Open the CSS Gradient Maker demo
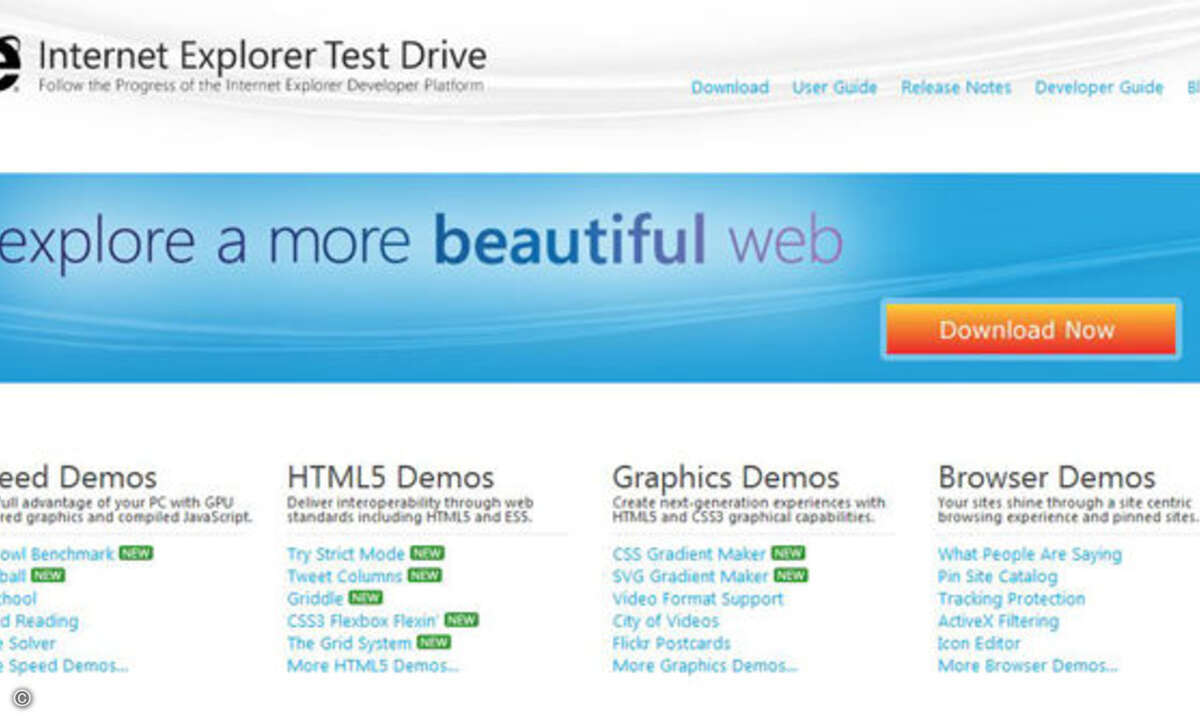Screen dimensions: 1200x720 [x=689, y=554]
